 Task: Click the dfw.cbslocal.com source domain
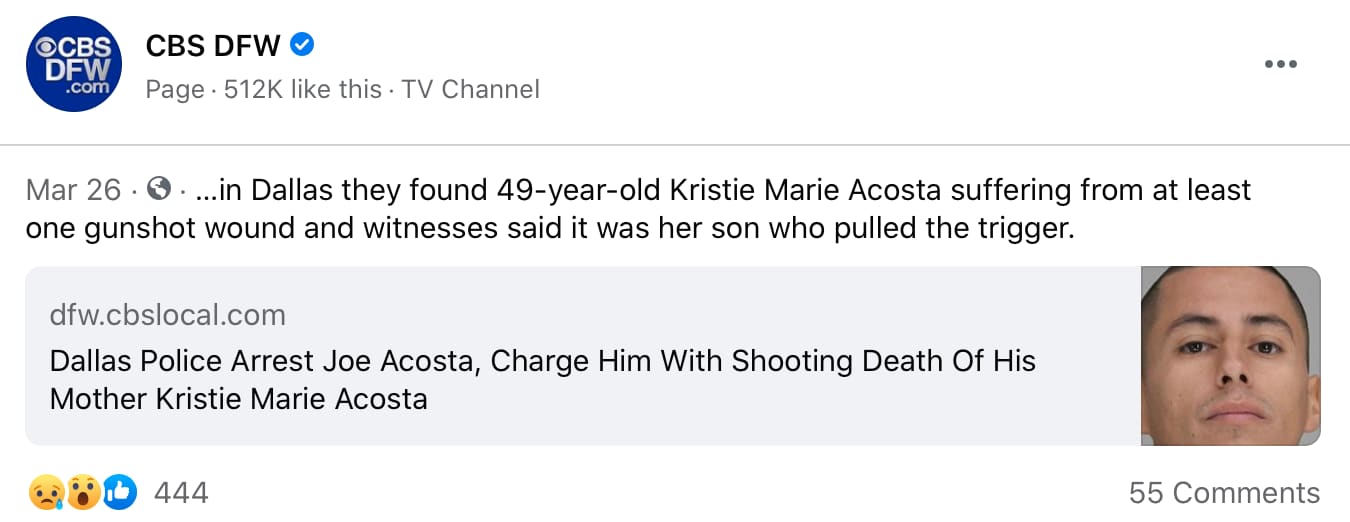(167, 316)
